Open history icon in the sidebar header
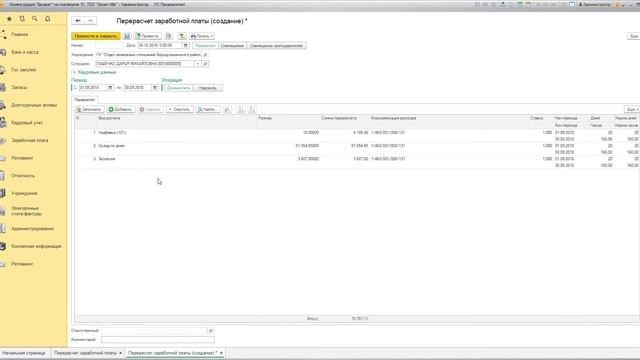This screenshot has height=360, width=640. pos(22,19)
